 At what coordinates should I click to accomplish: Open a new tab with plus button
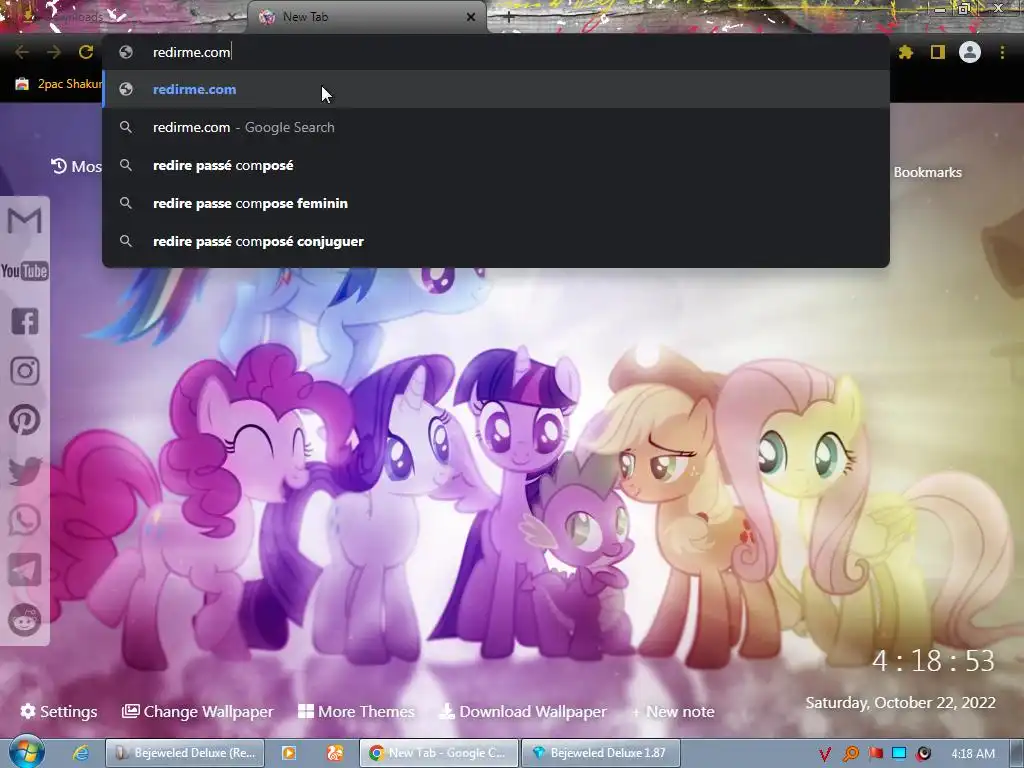point(509,17)
